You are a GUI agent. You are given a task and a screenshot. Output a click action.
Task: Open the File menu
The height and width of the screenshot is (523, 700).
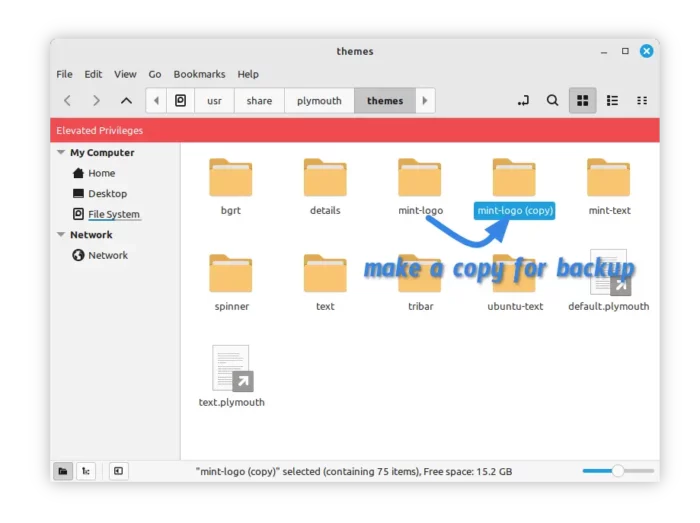tap(64, 74)
